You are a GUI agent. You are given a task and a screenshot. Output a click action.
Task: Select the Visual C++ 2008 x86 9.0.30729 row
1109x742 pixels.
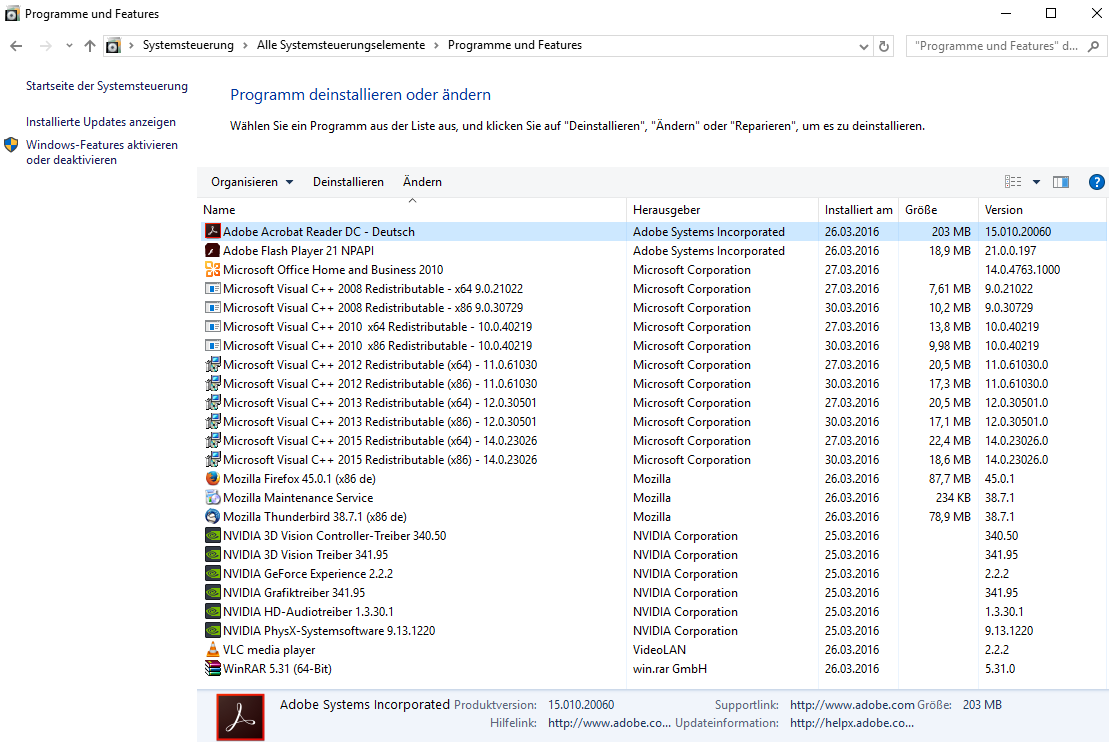point(654,308)
